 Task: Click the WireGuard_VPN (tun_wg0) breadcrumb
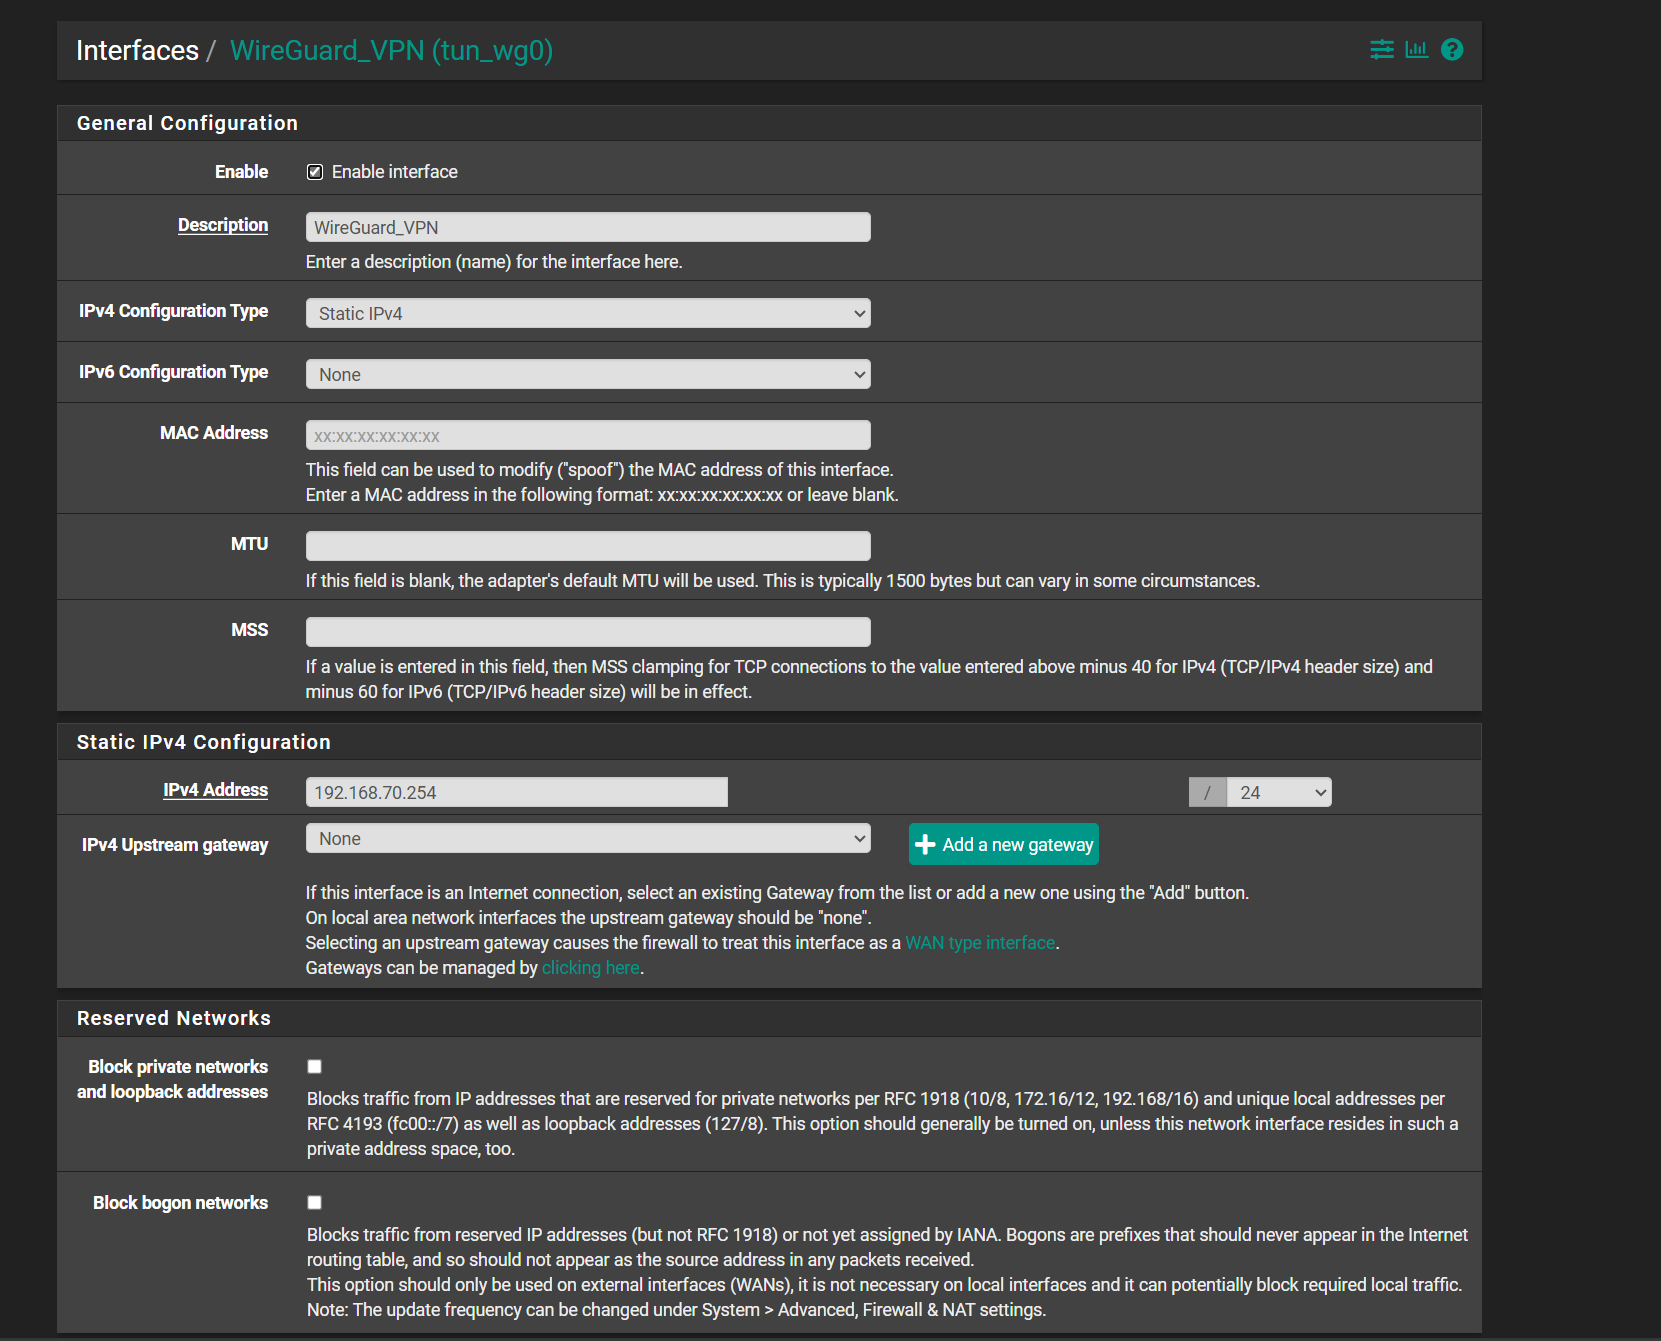point(391,51)
